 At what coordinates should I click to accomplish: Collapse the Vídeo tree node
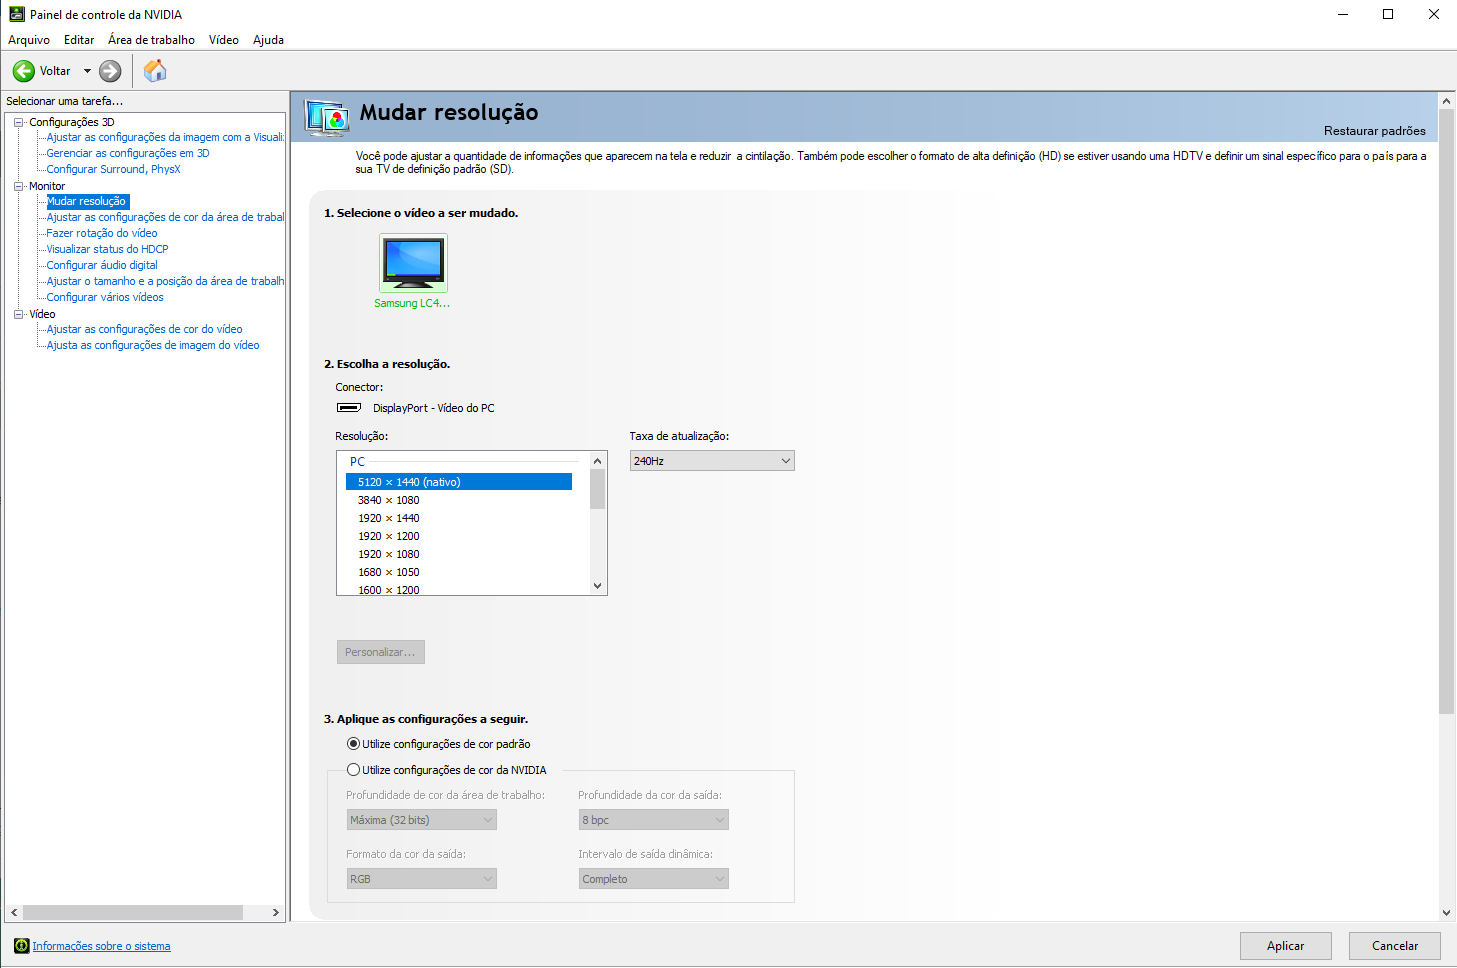click(18, 314)
